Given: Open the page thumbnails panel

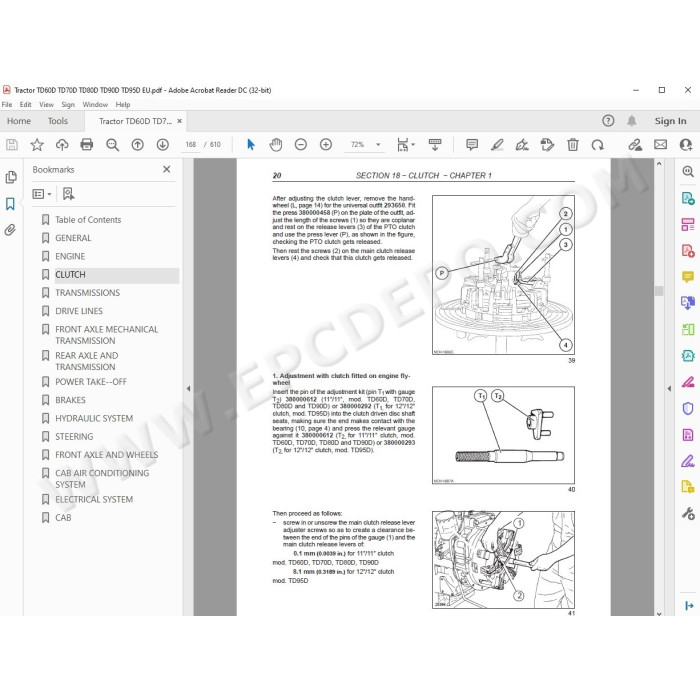Looking at the screenshot, I should [11, 177].
